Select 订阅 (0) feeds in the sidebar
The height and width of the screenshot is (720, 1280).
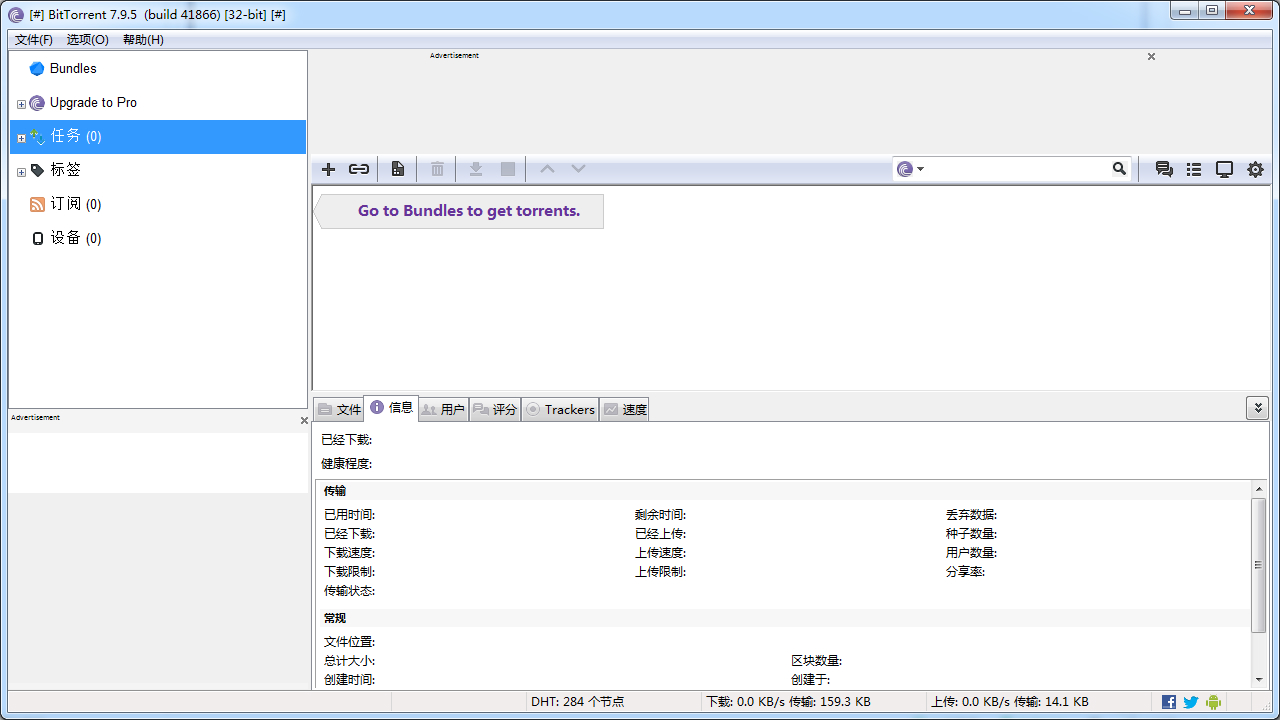pyautogui.click(x=158, y=205)
